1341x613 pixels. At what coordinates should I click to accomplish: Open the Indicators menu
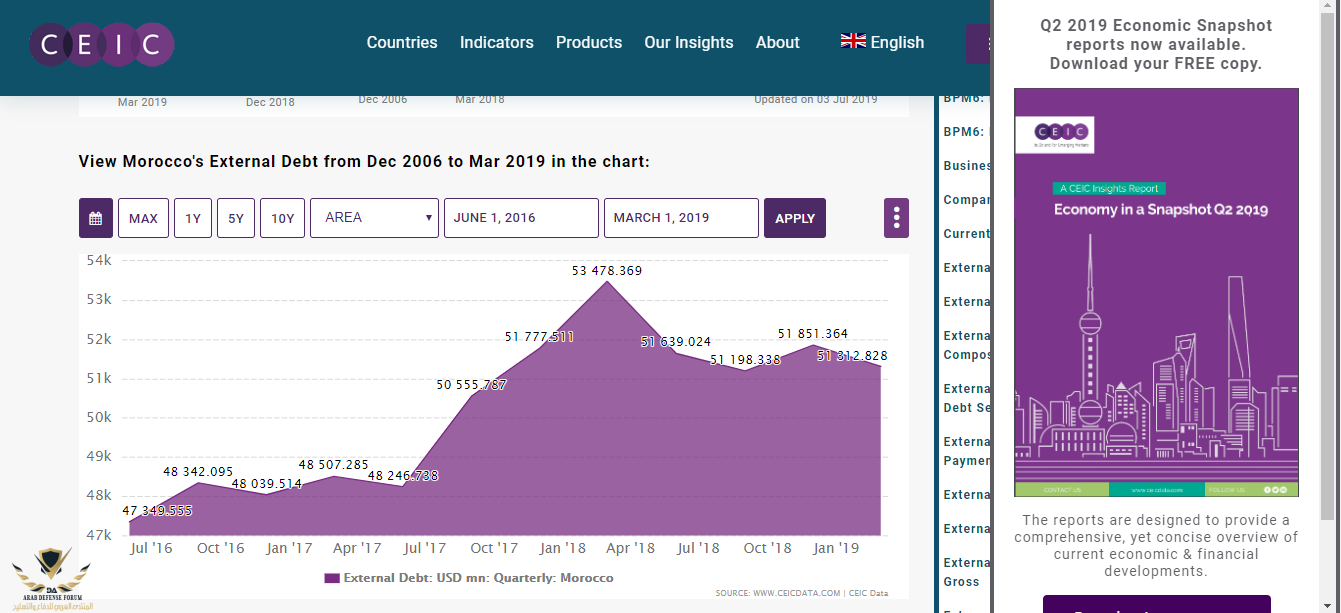click(496, 42)
